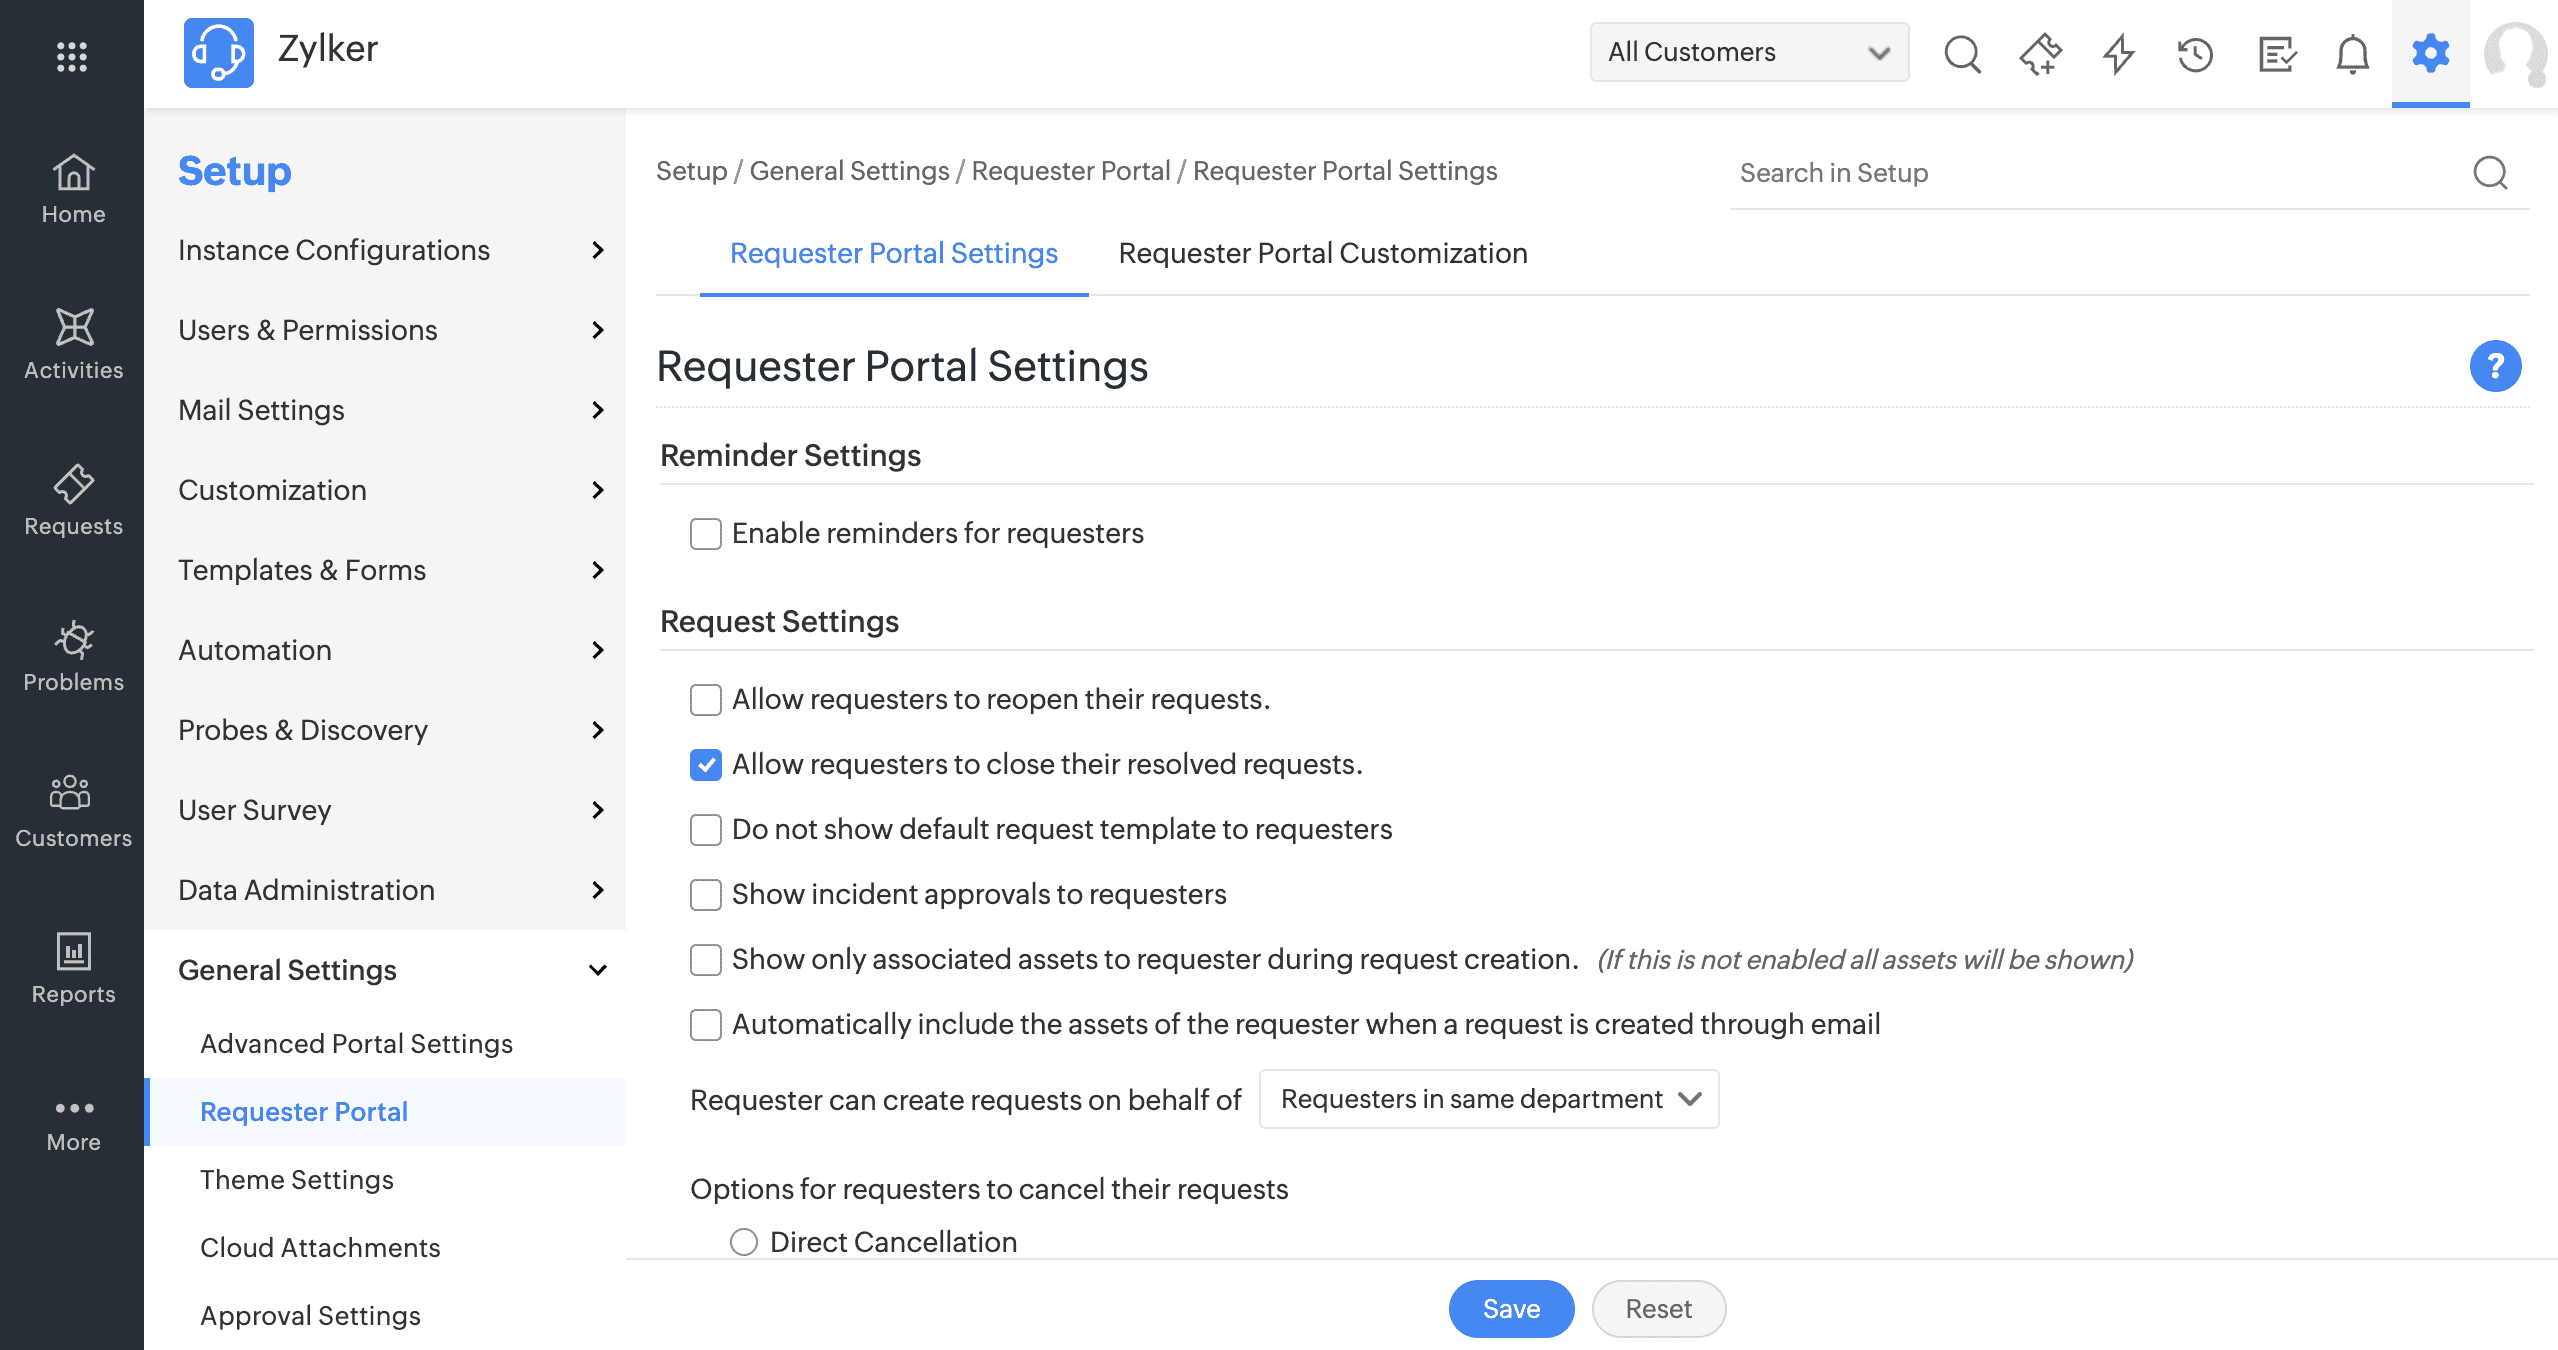
Task: Go to Problems in left sidebar
Action: (73, 656)
